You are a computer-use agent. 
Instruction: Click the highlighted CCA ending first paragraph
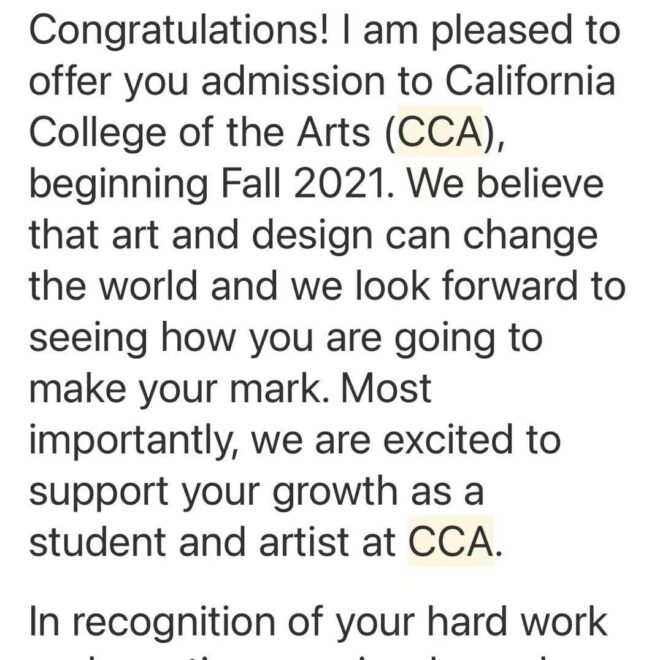(450, 541)
